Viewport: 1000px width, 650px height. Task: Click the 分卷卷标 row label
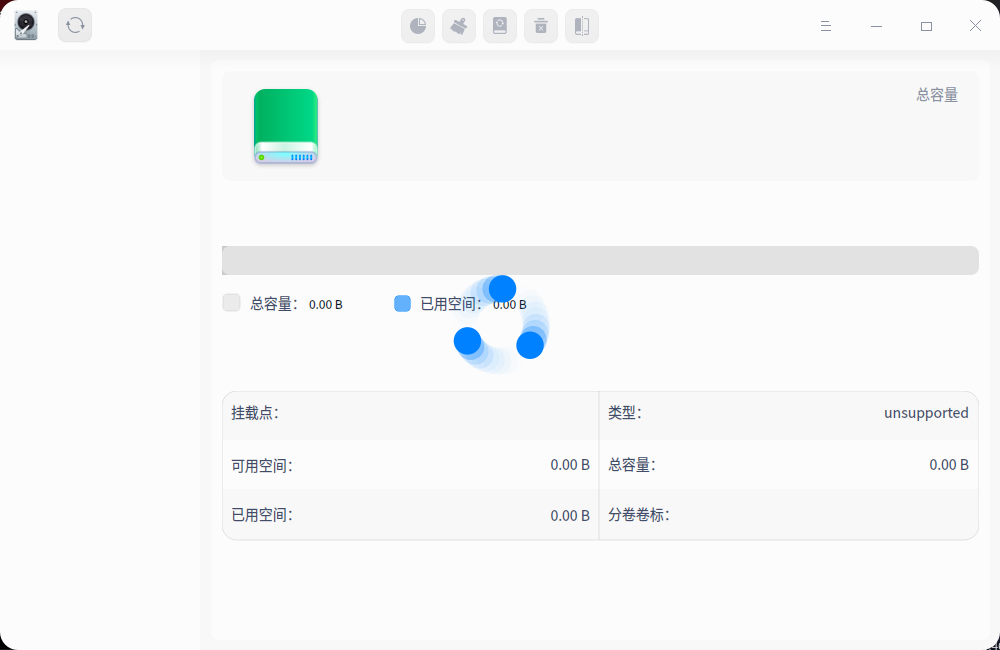[x=638, y=515]
